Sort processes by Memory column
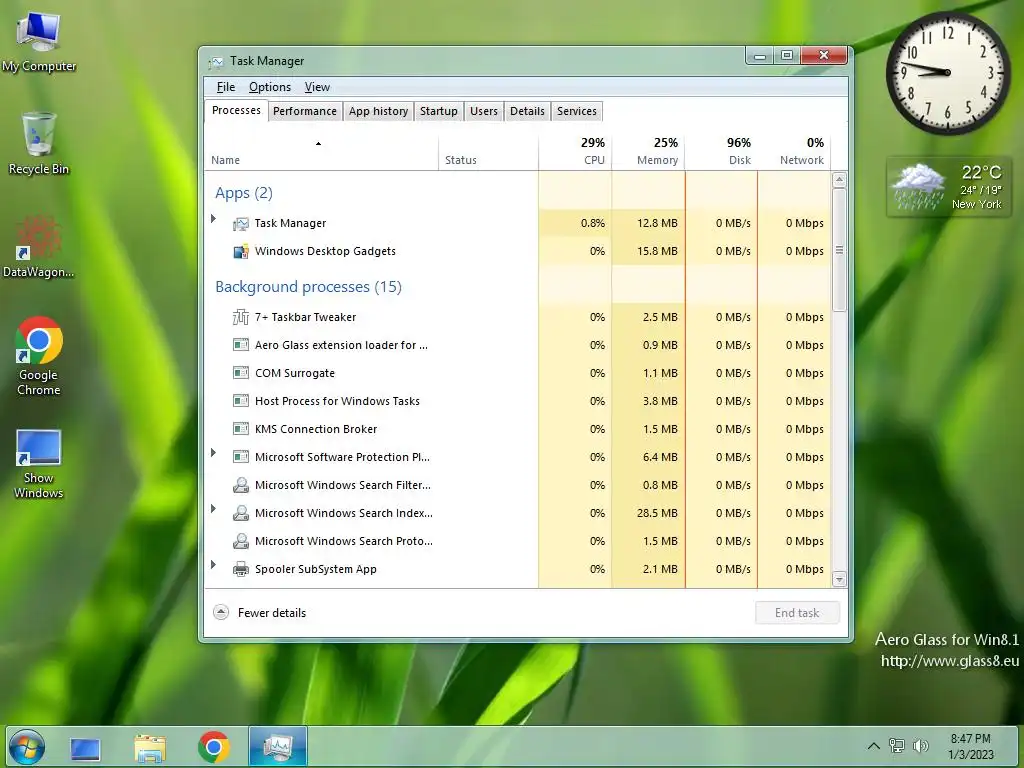The width and height of the screenshot is (1024, 768). coord(648,153)
